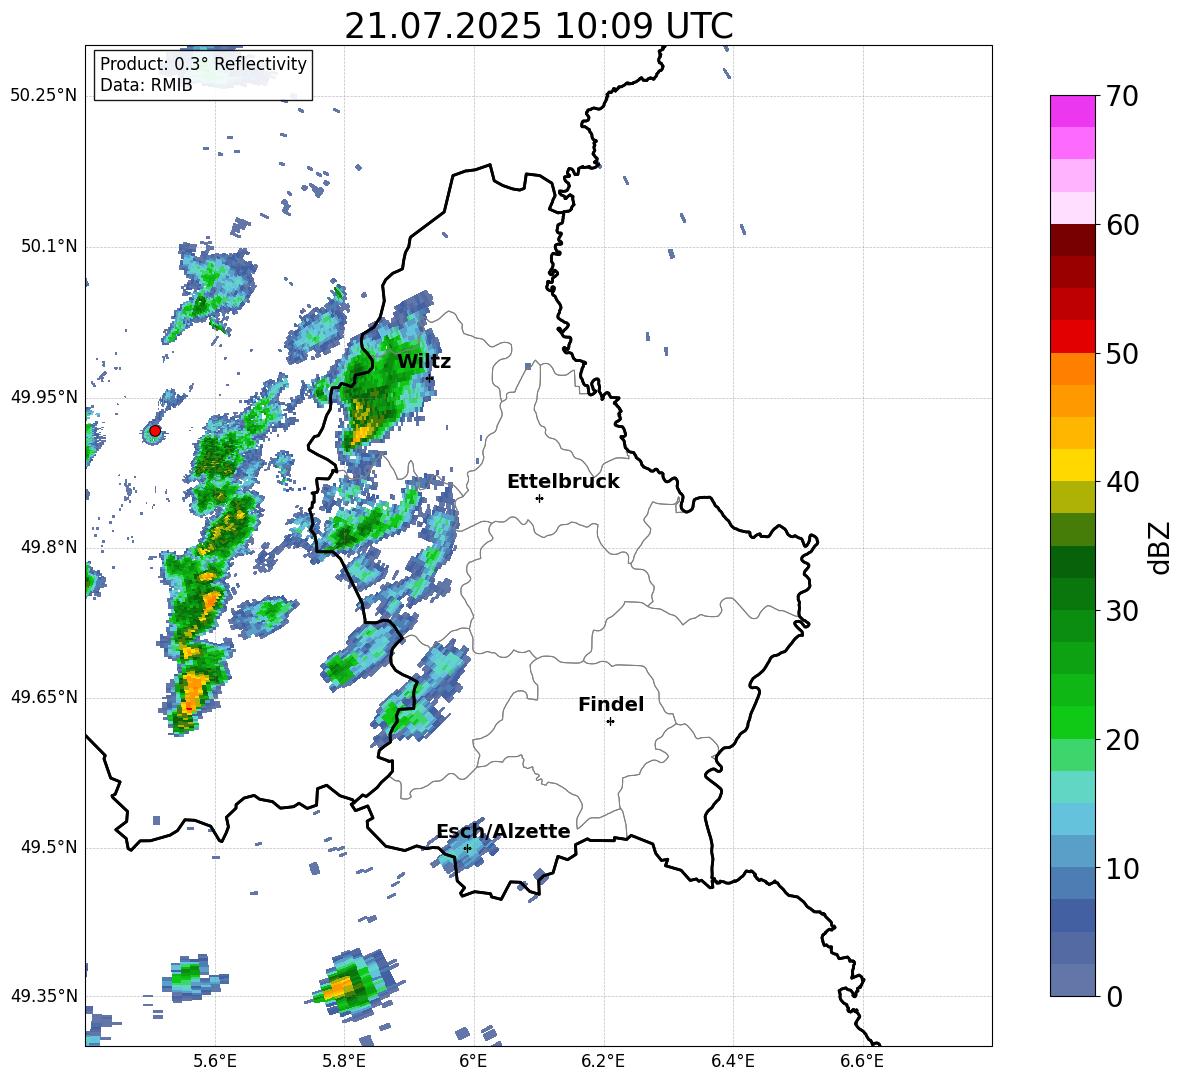
Task: Click the storm cell near 49.35°N 5.8°E
Action: [x=355, y=984]
